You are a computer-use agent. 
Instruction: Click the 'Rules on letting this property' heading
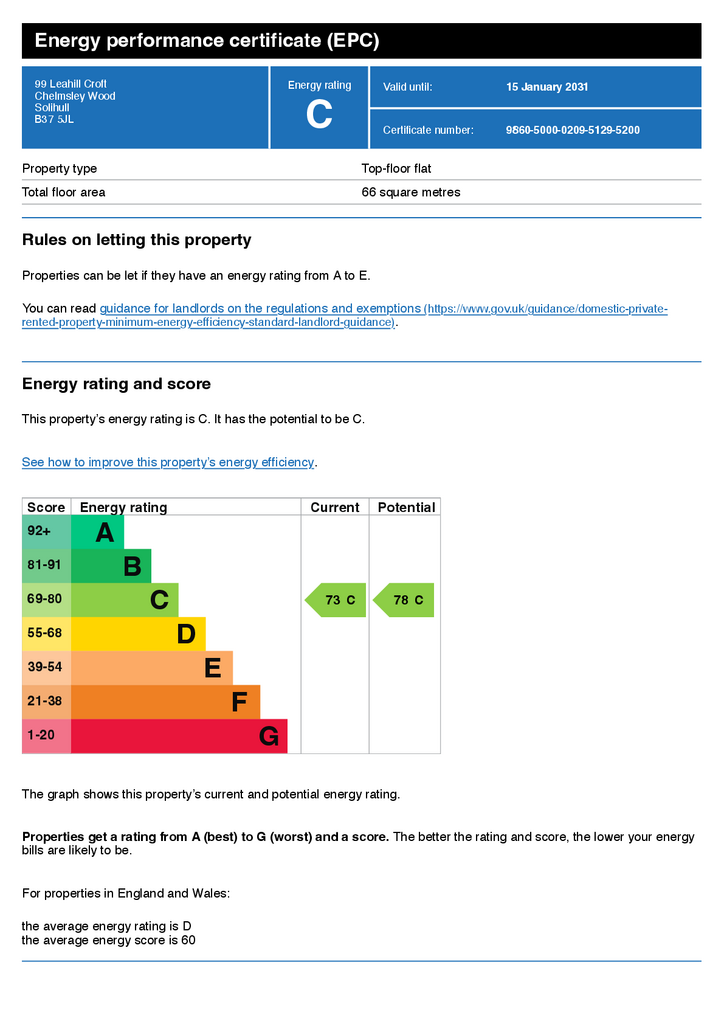(136, 240)
